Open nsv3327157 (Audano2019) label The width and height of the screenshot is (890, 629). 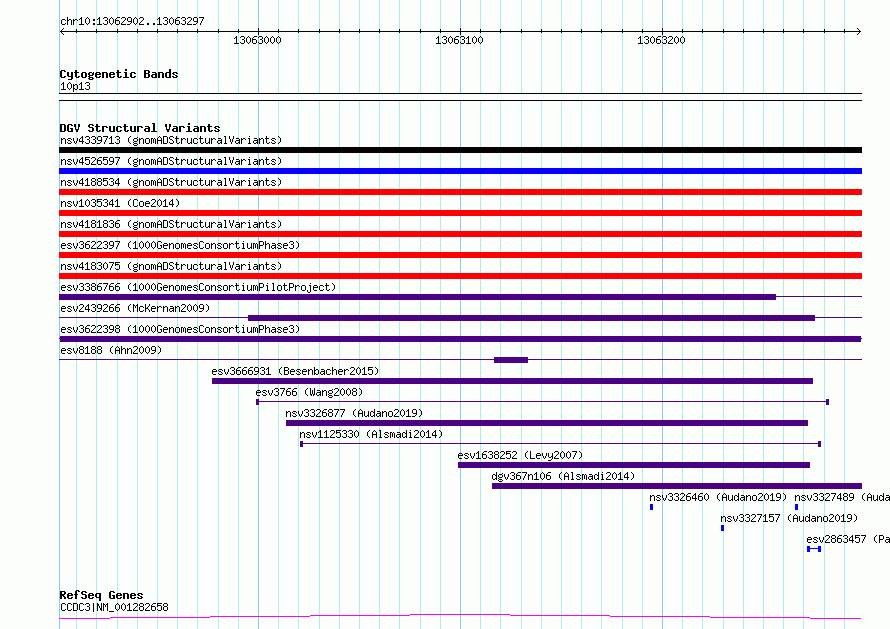pos(789,518)
